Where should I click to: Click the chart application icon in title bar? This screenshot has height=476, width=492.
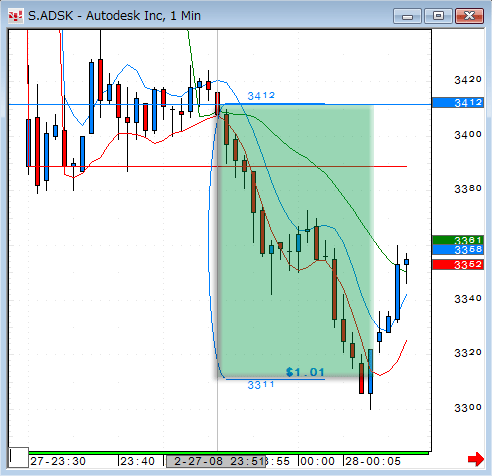click(15, 16)
